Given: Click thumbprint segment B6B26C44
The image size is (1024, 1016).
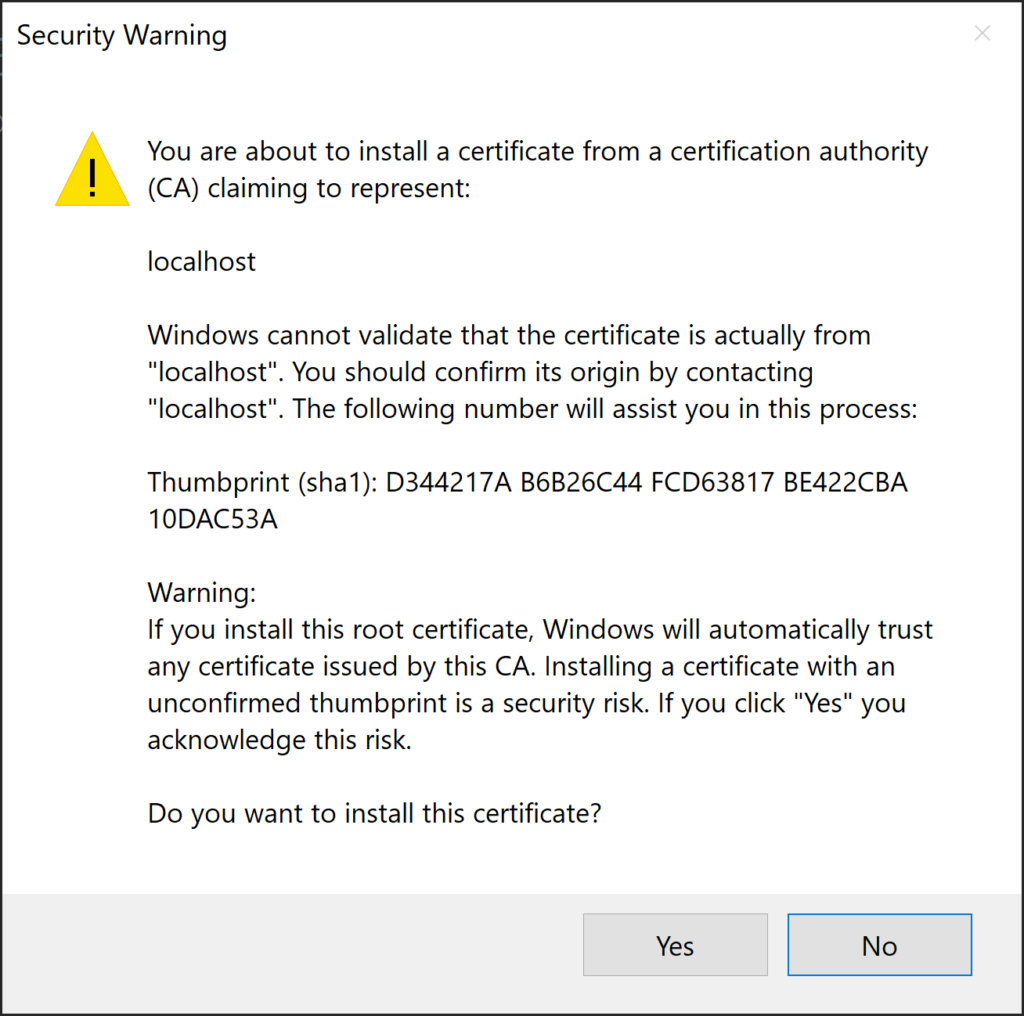Looking at the screenshot, I should 582,482.
